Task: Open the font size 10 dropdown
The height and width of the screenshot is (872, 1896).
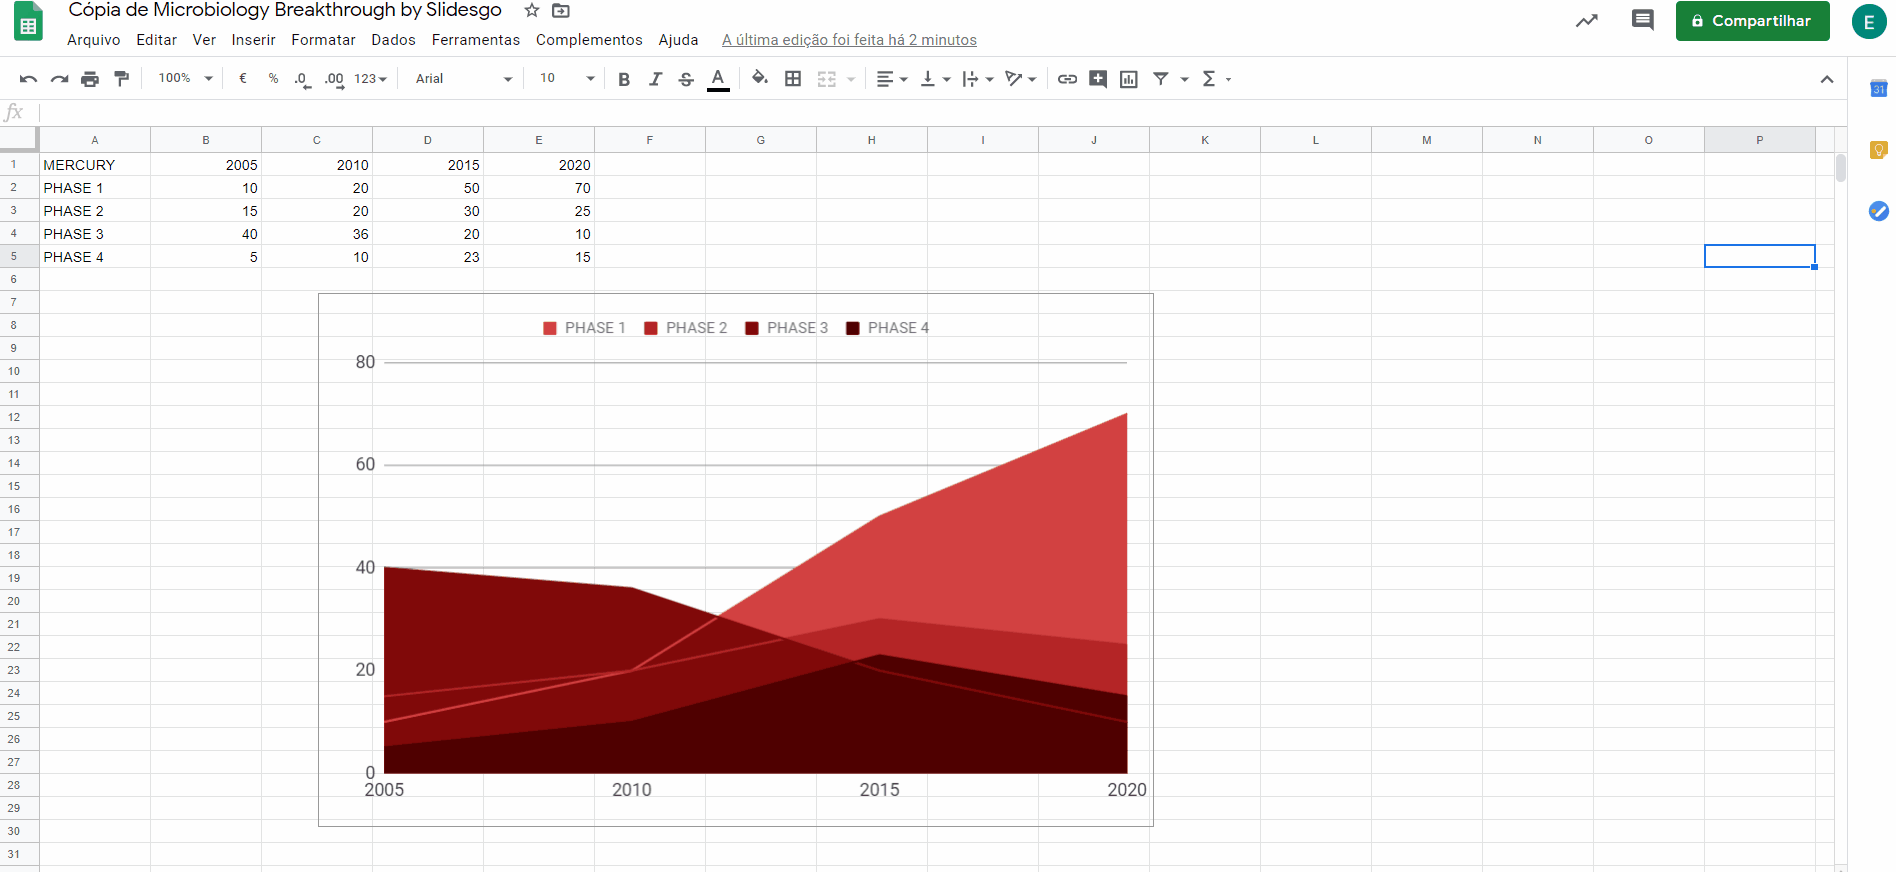Action: tap(567, 79)
